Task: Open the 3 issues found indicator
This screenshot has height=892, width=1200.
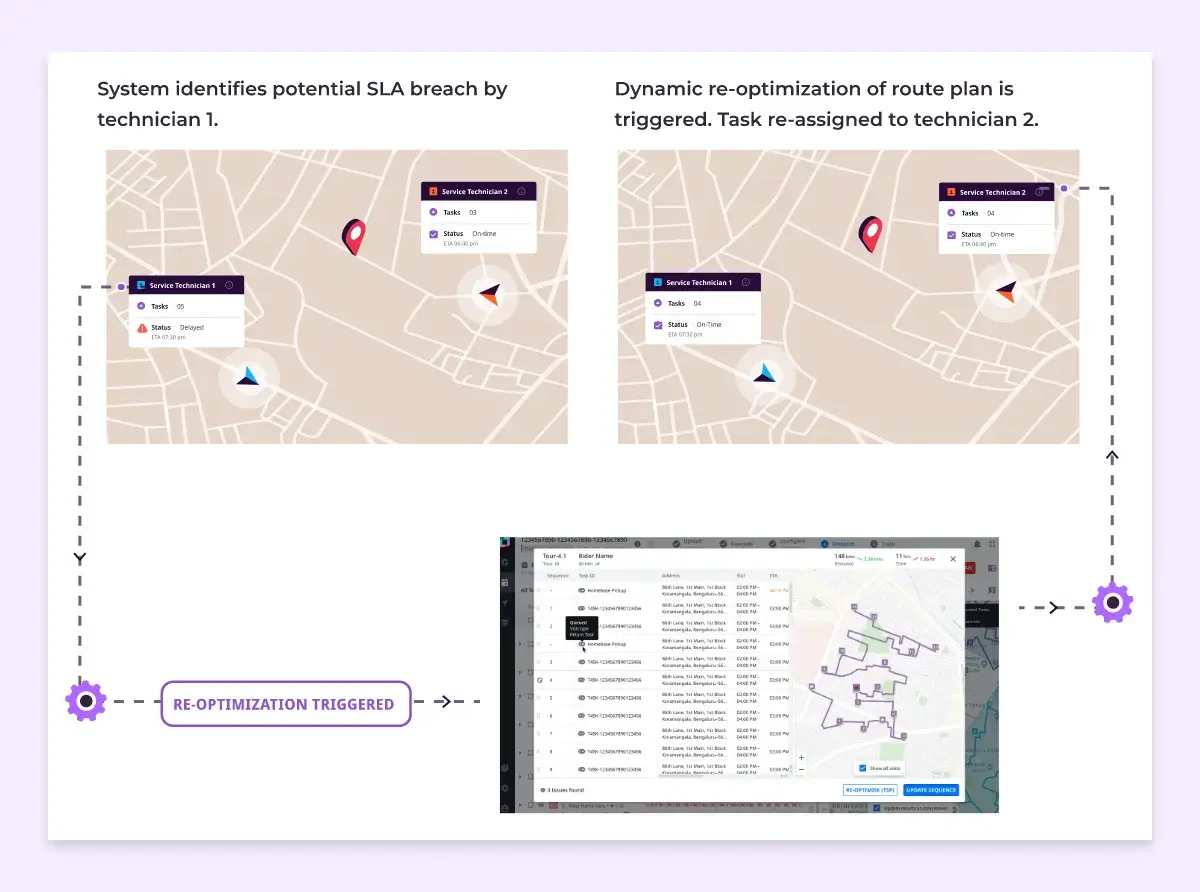Action: click(x=562, y=790)
